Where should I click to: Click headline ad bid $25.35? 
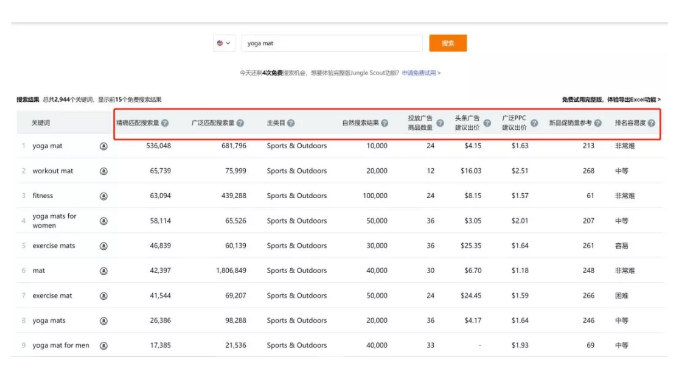[471, 246]
